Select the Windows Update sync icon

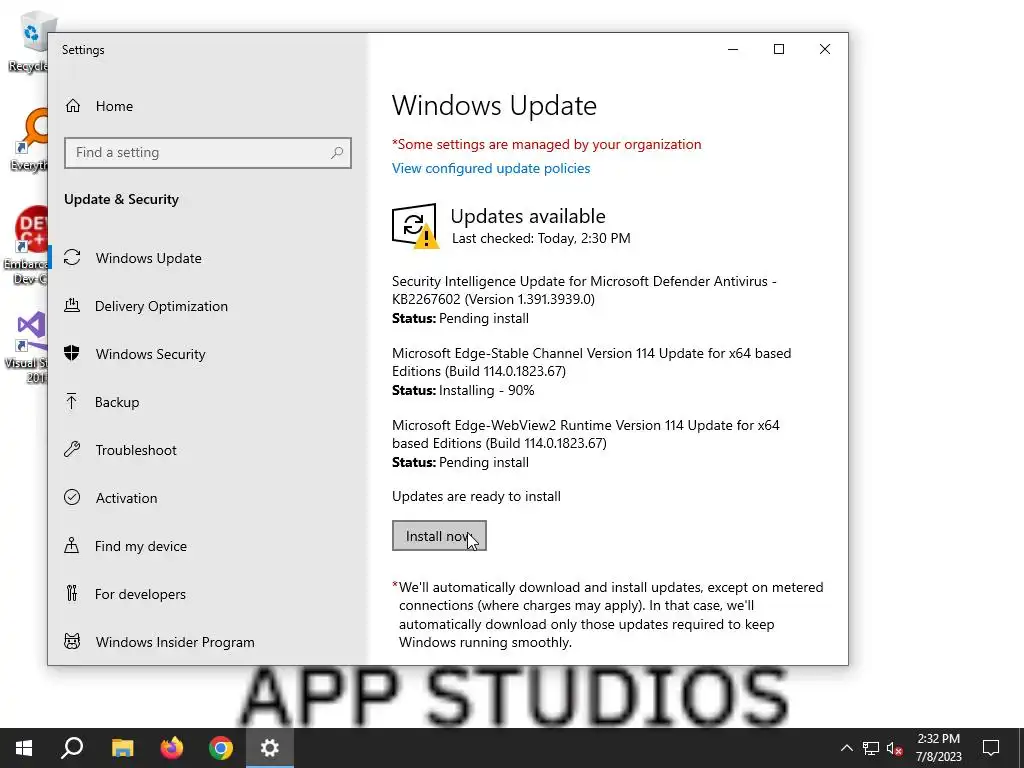click(72, 258)
